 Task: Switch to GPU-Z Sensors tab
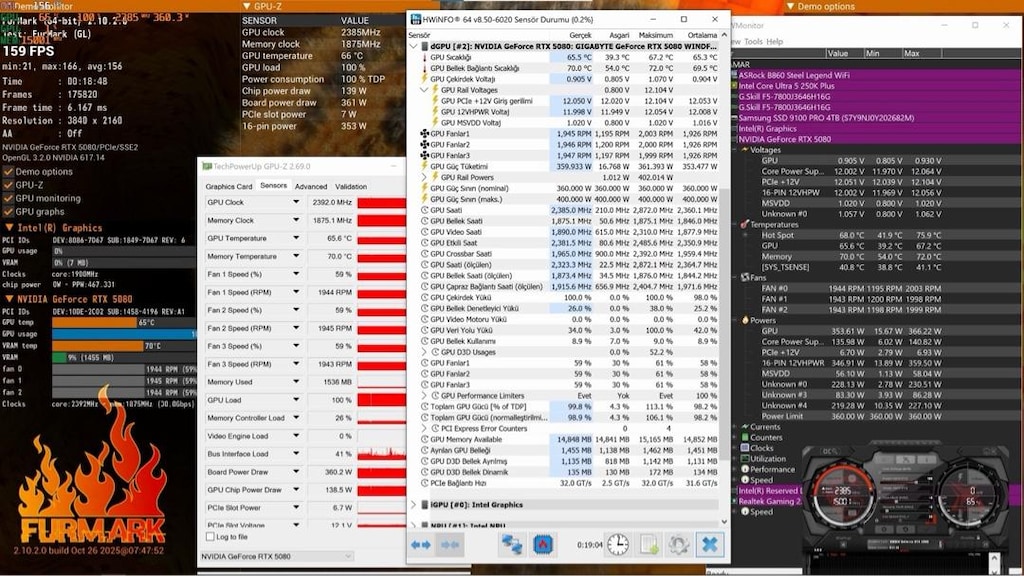point(273,185)
